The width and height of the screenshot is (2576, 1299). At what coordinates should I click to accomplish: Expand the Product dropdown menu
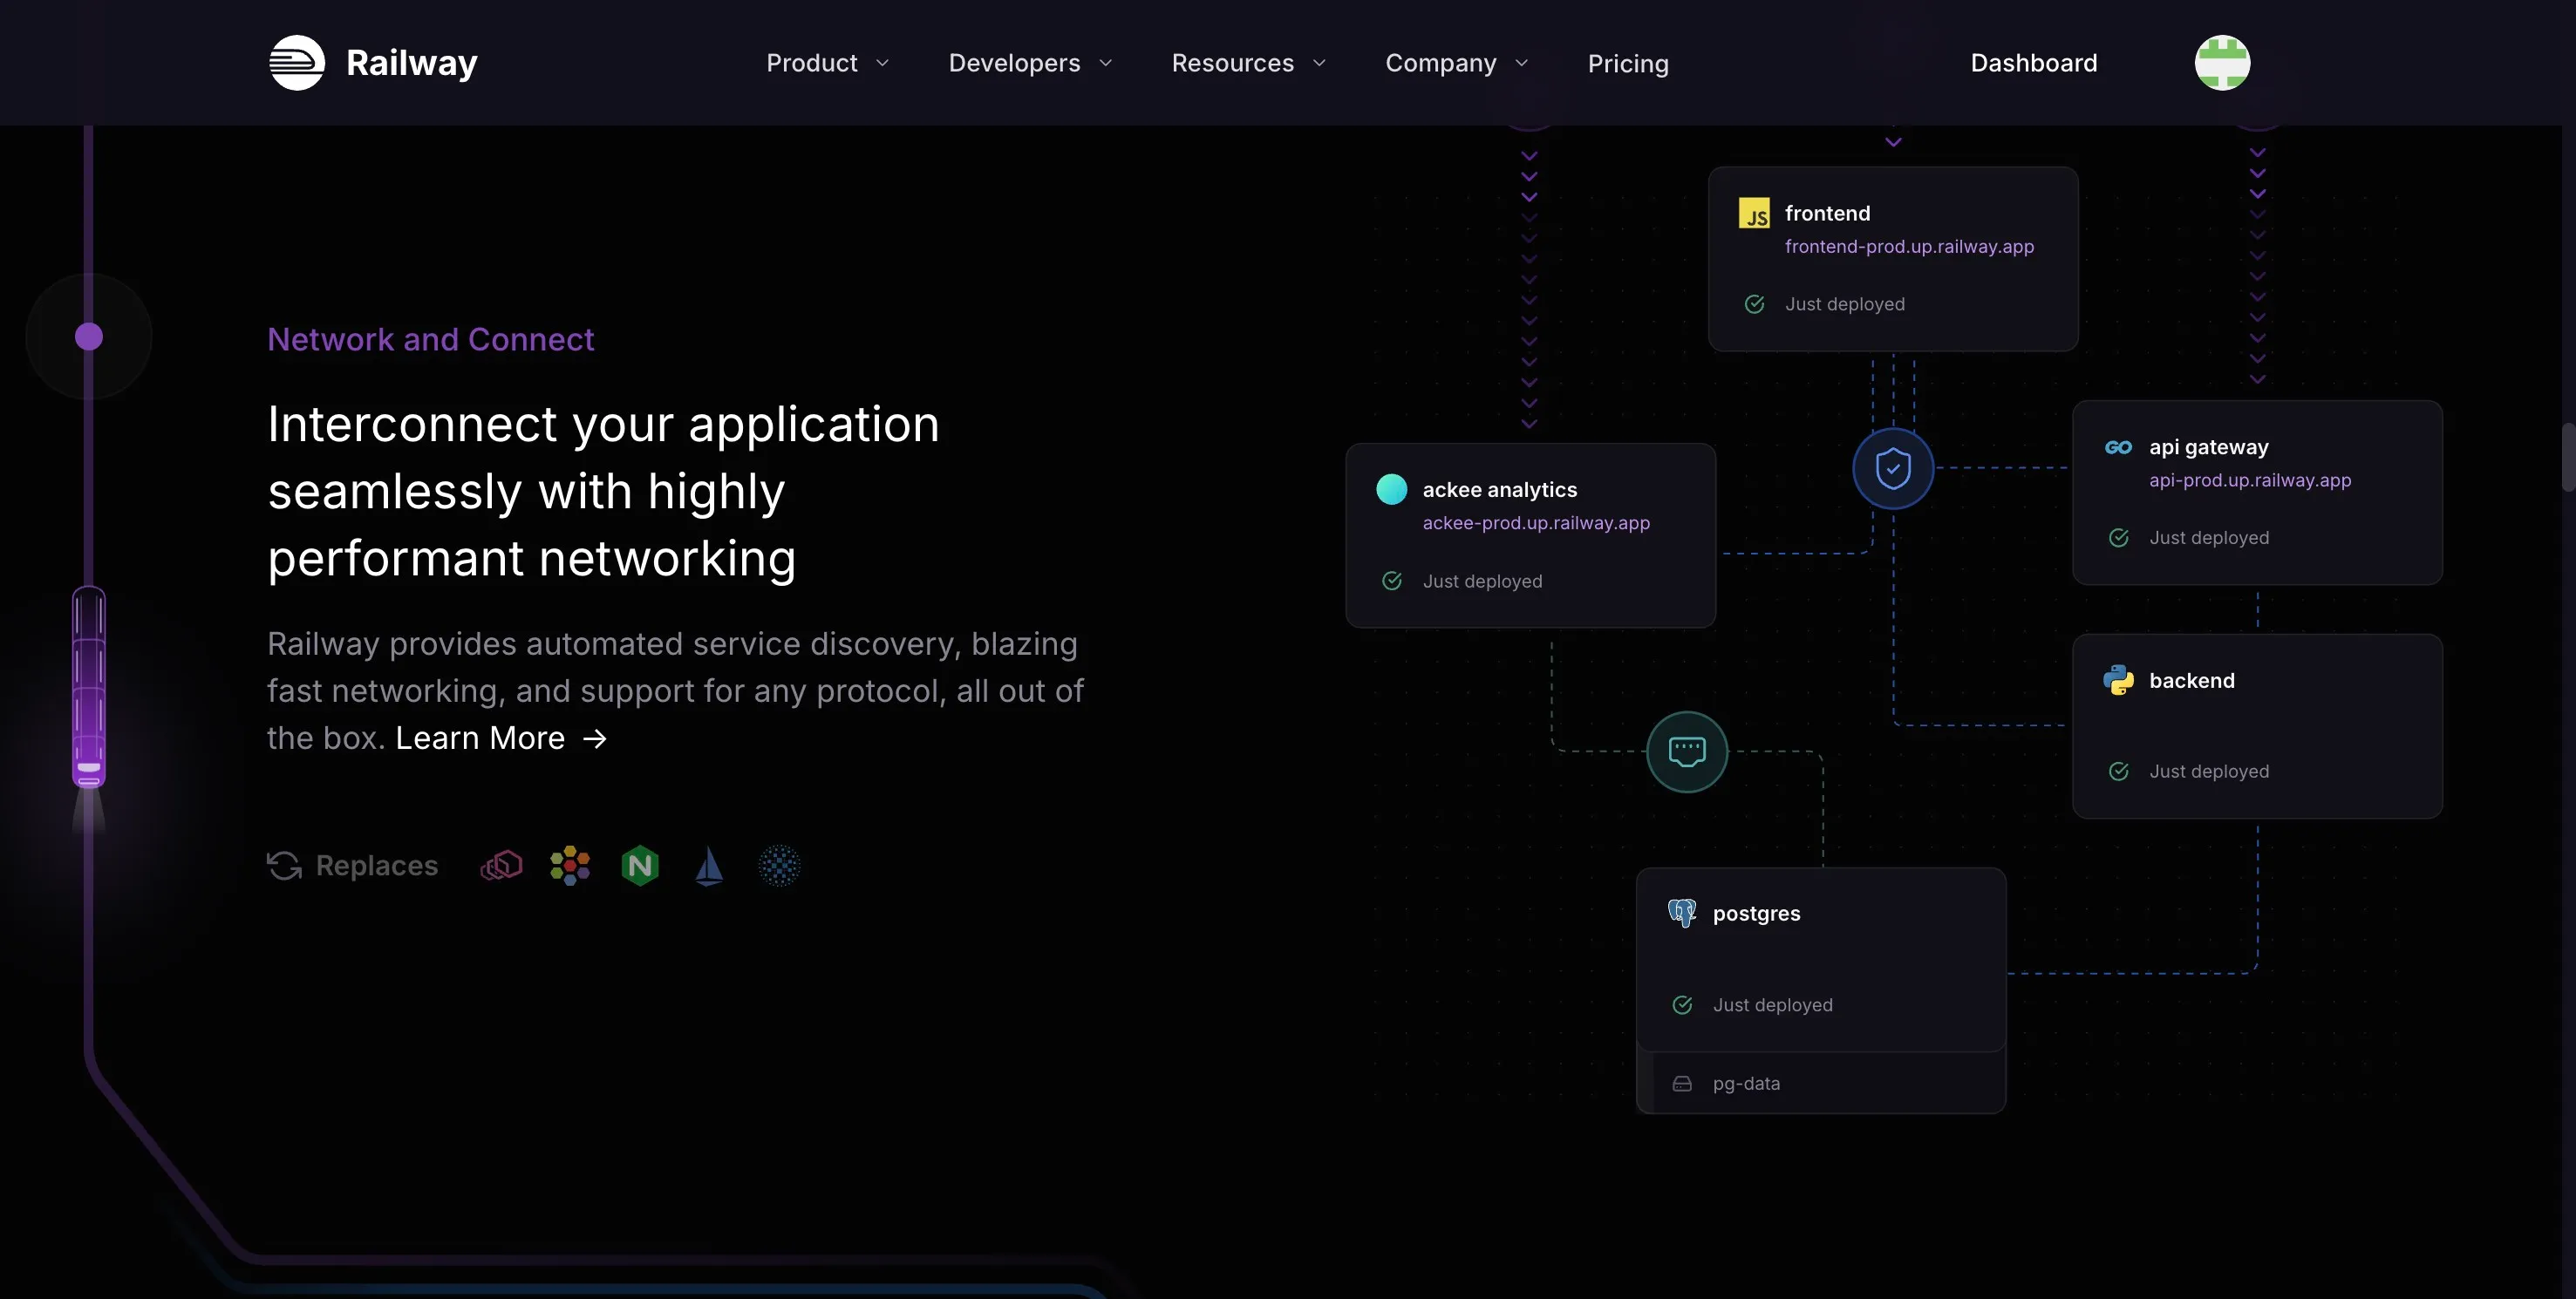coord(828,63)
